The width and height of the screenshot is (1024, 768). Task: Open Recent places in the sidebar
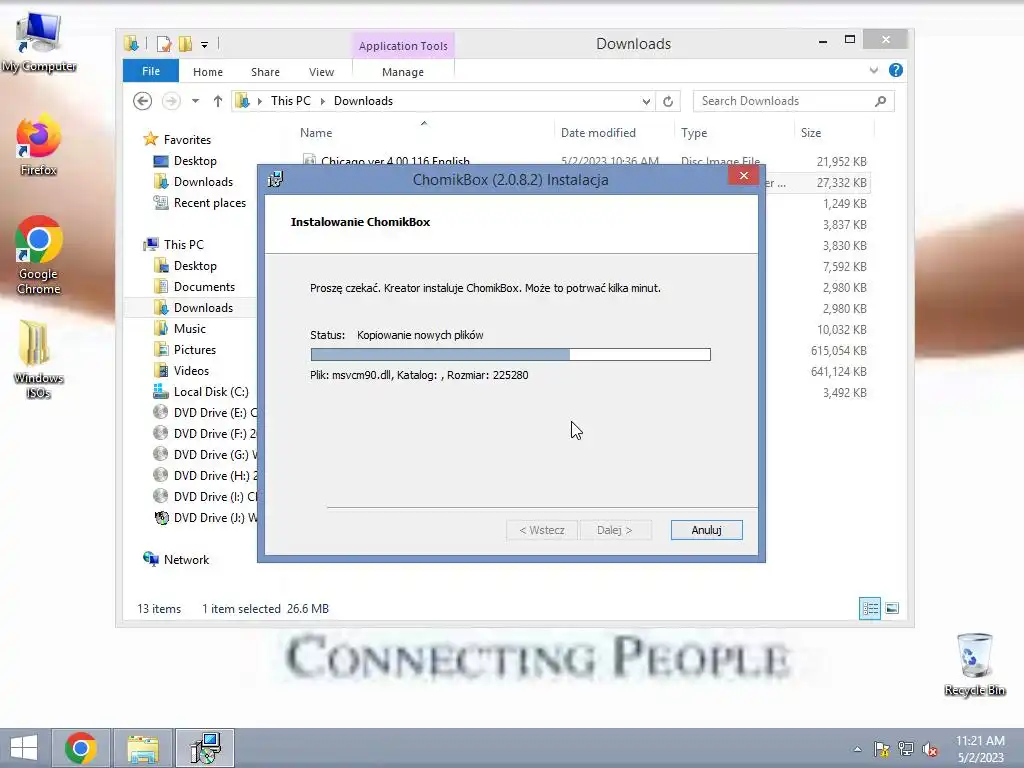(210, 203)
